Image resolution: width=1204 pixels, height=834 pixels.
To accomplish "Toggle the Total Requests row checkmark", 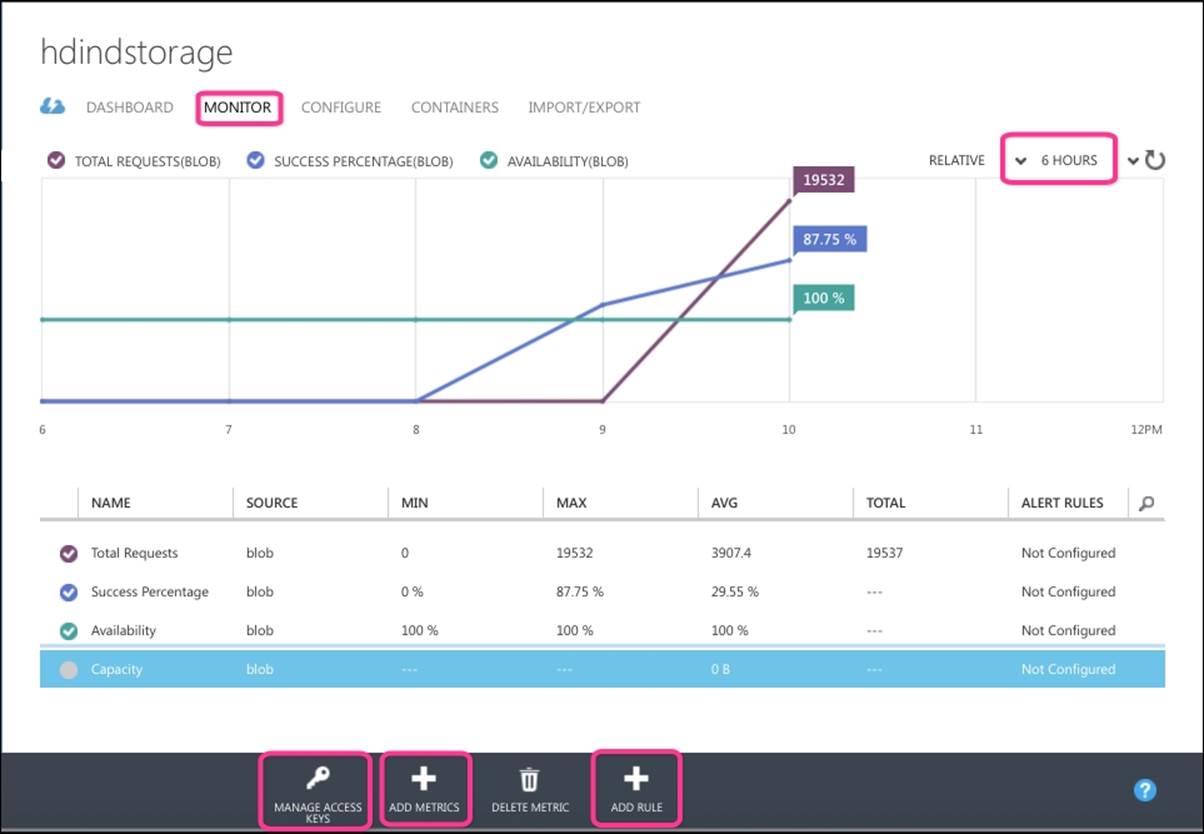I will pyautogui.click(x=69, y=553).
